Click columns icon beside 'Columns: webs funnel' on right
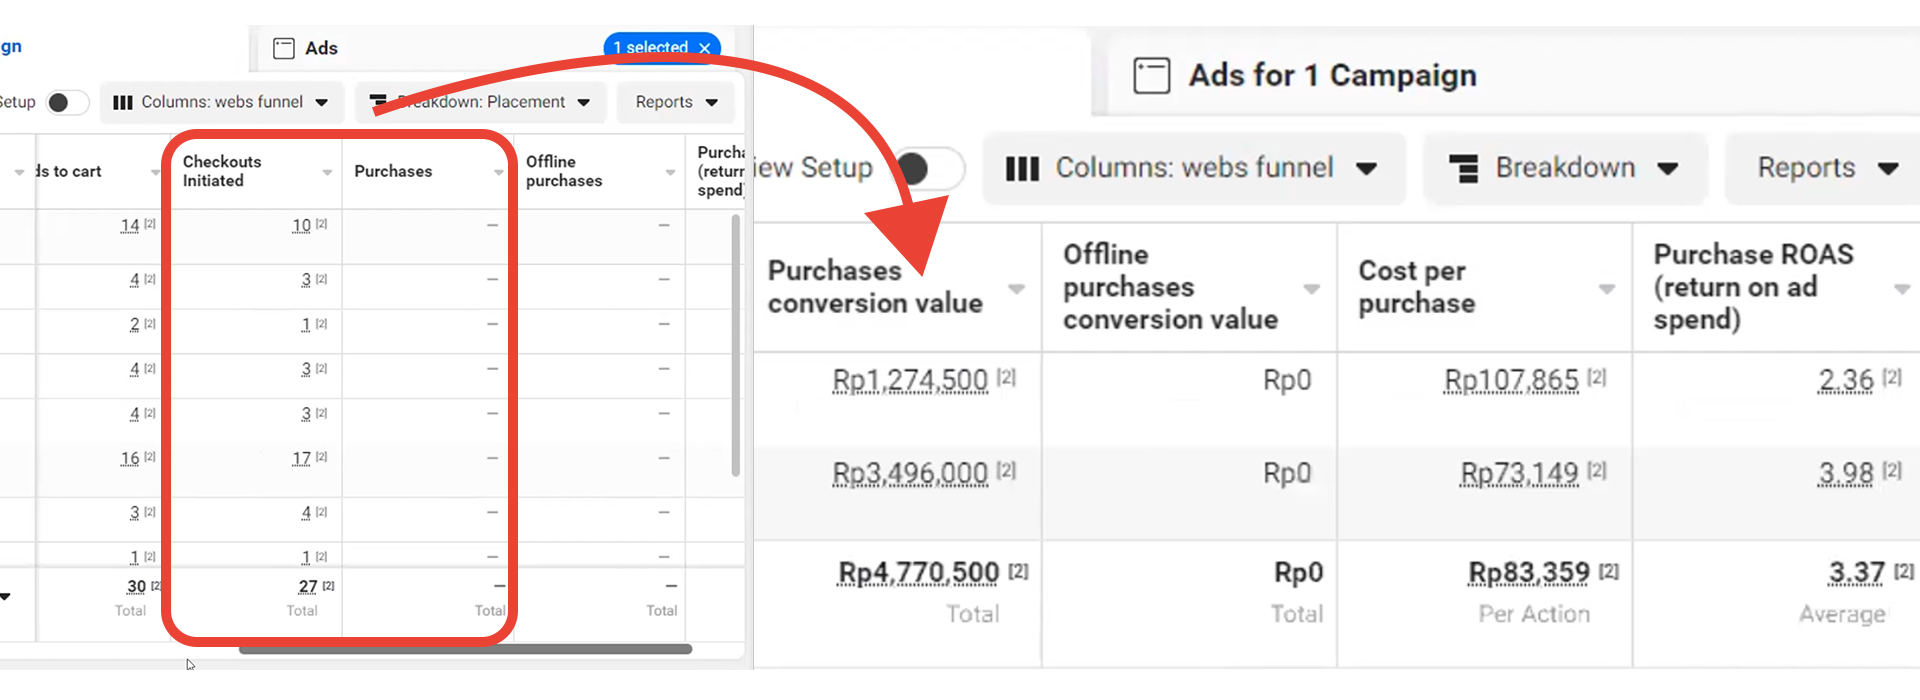Image resolution: width=1920 pixels, height=700 pixels. (x=1022, y=169)
